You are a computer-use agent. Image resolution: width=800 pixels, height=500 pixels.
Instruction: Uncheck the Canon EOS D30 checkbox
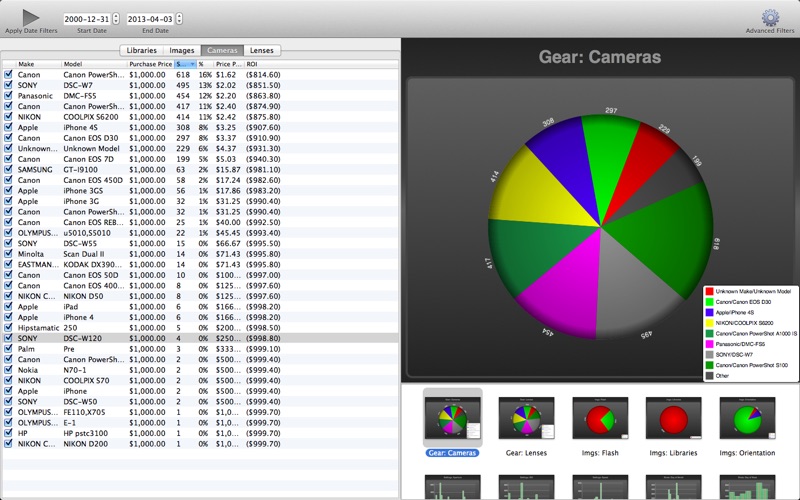point(8,138)
